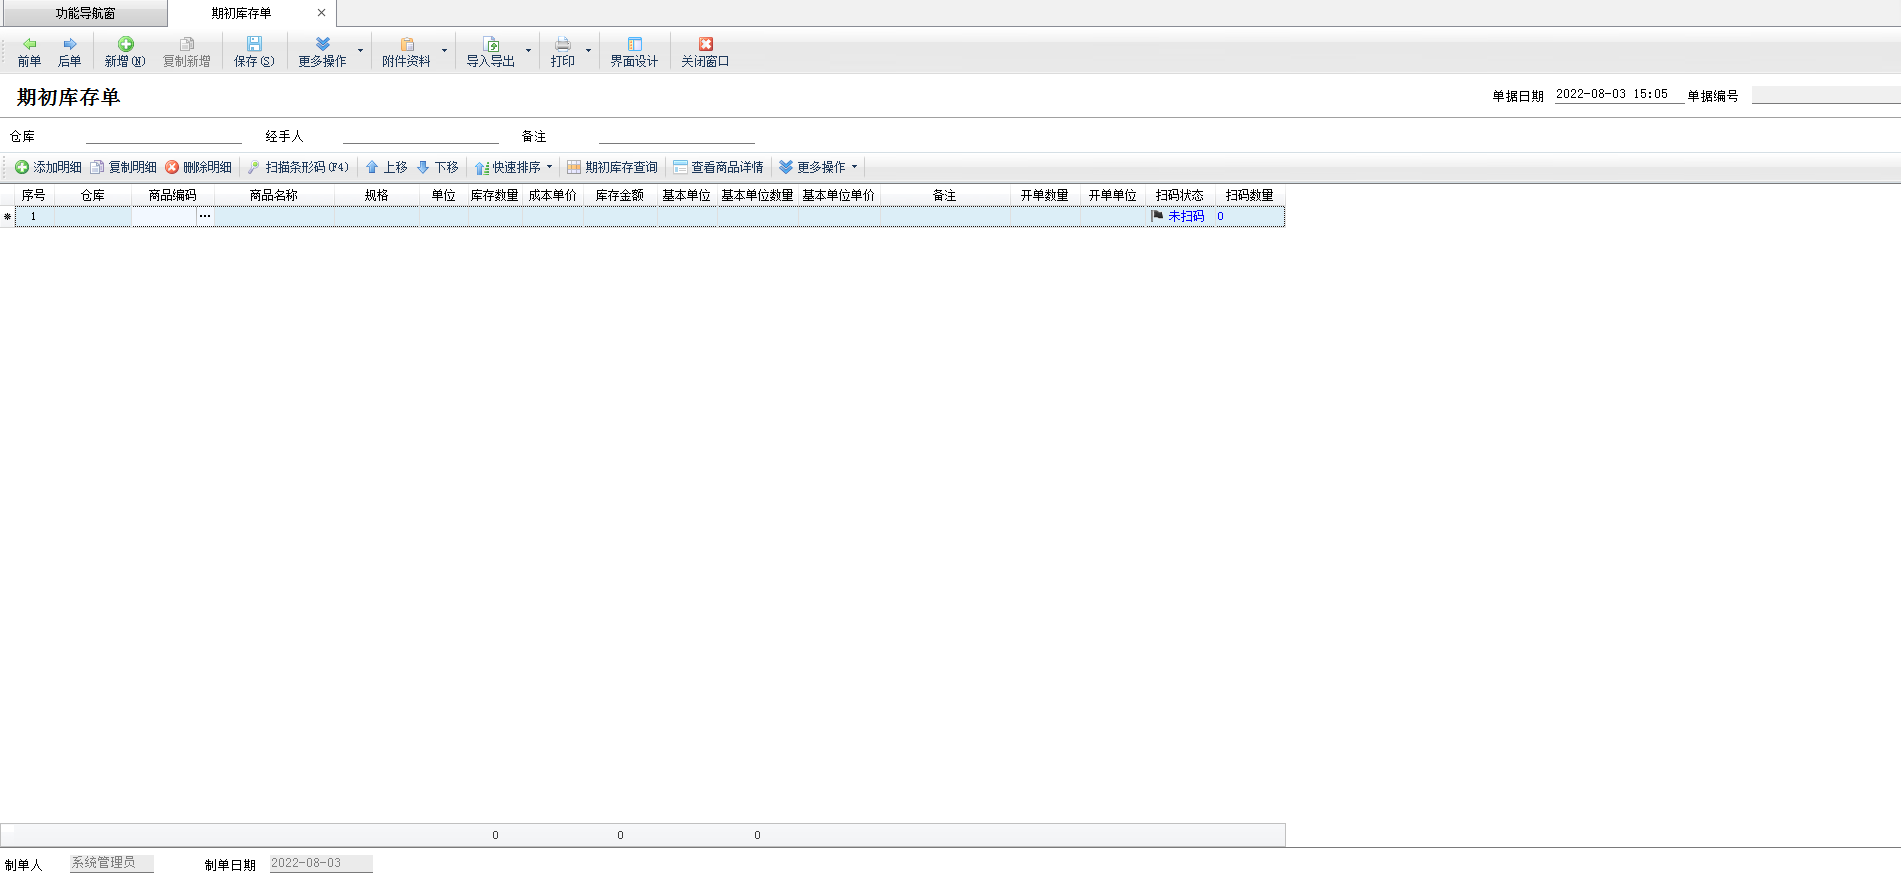
Task: Click the 后单 next document arrow icon
Action: point(69,44)
